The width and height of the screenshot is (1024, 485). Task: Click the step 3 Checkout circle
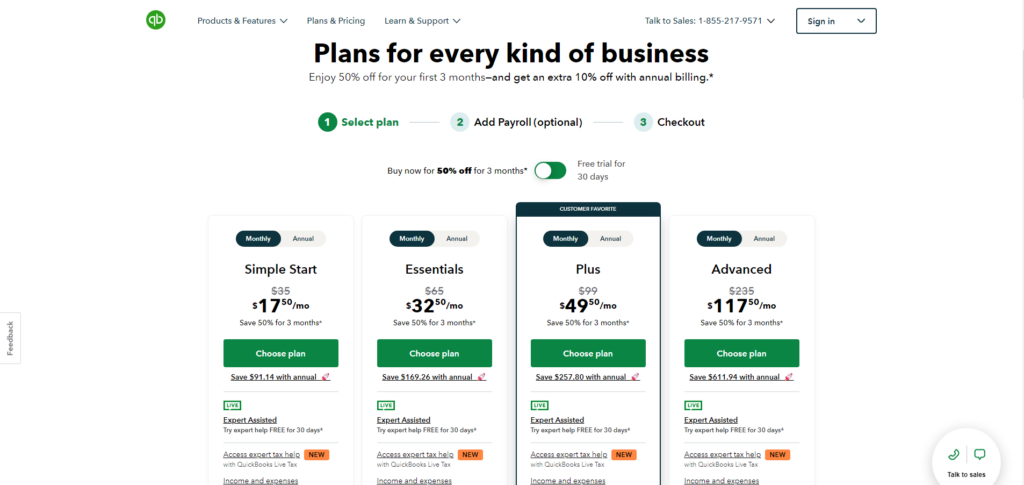click(643, 122)
